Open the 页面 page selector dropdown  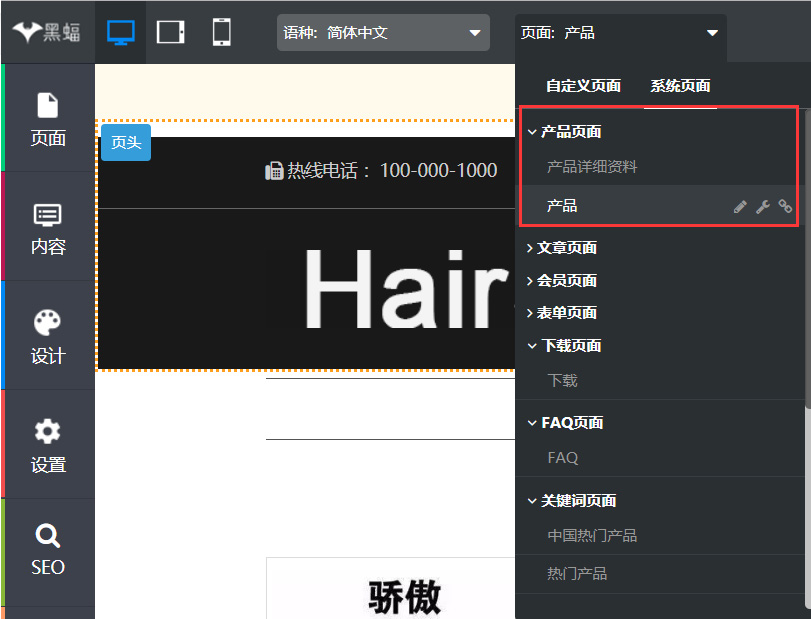click(620, 33)
